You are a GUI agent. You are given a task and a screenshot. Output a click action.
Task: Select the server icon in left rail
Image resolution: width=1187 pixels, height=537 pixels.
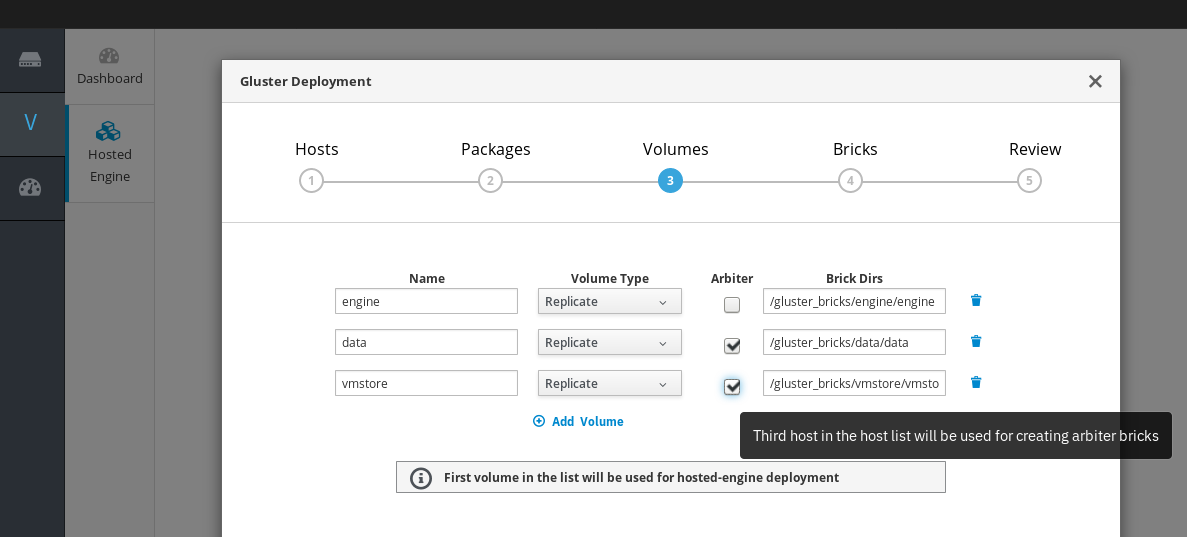(30, 60)
